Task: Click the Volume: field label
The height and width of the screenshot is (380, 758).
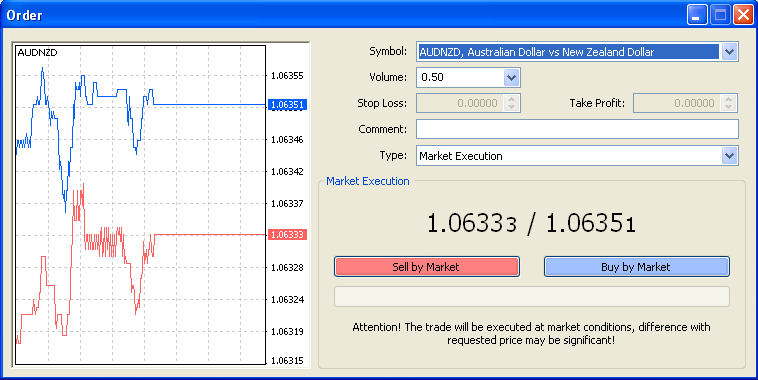Action: (388, 77)
